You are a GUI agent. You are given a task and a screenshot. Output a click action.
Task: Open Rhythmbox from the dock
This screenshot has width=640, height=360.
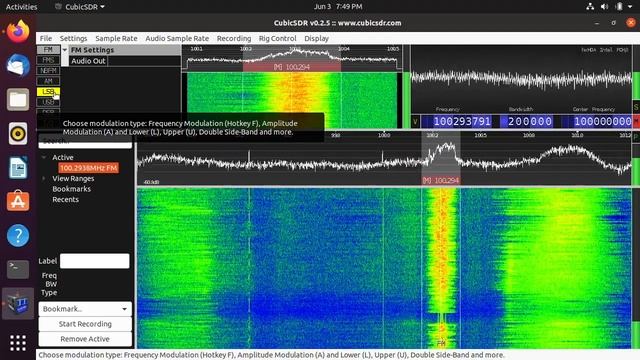click(18, 133)
